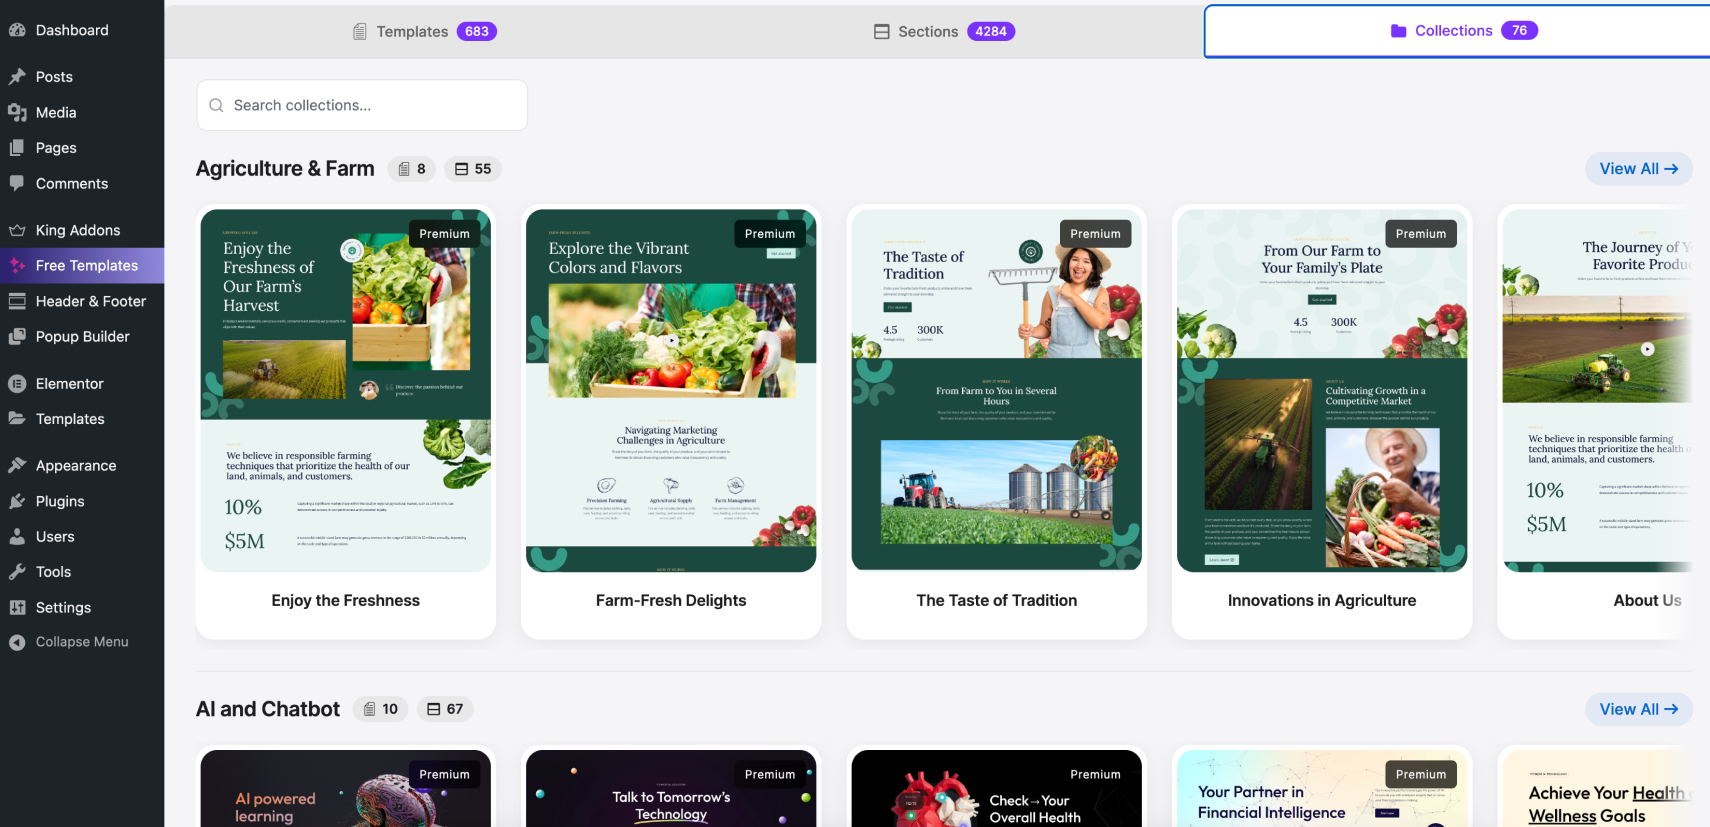Image resolution: width=1710 pixels, height=827 pixels.
Task: Open the Plugins menu item
Action: [x=82, y=501]
